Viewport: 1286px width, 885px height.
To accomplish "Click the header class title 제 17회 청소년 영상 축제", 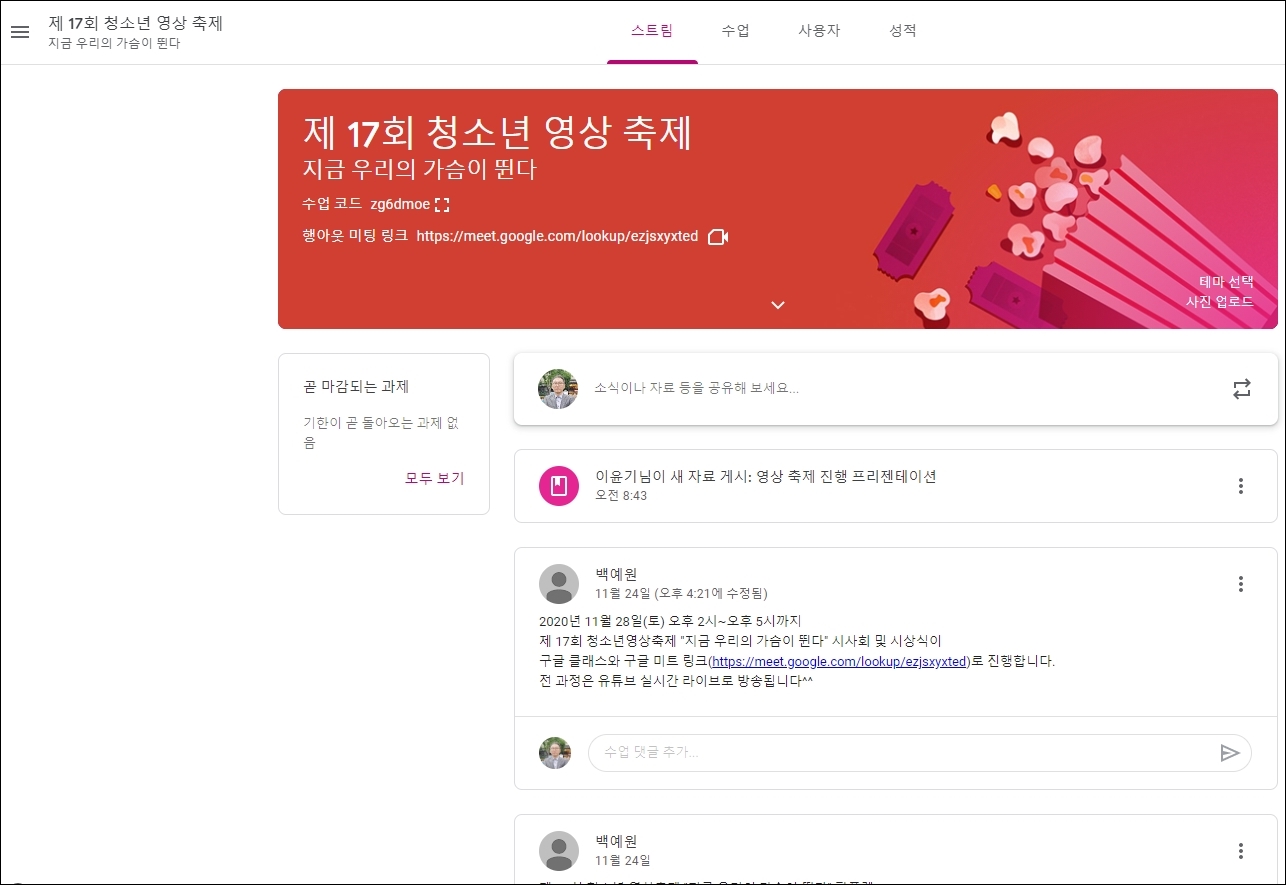I will click(x=136, y=23).
